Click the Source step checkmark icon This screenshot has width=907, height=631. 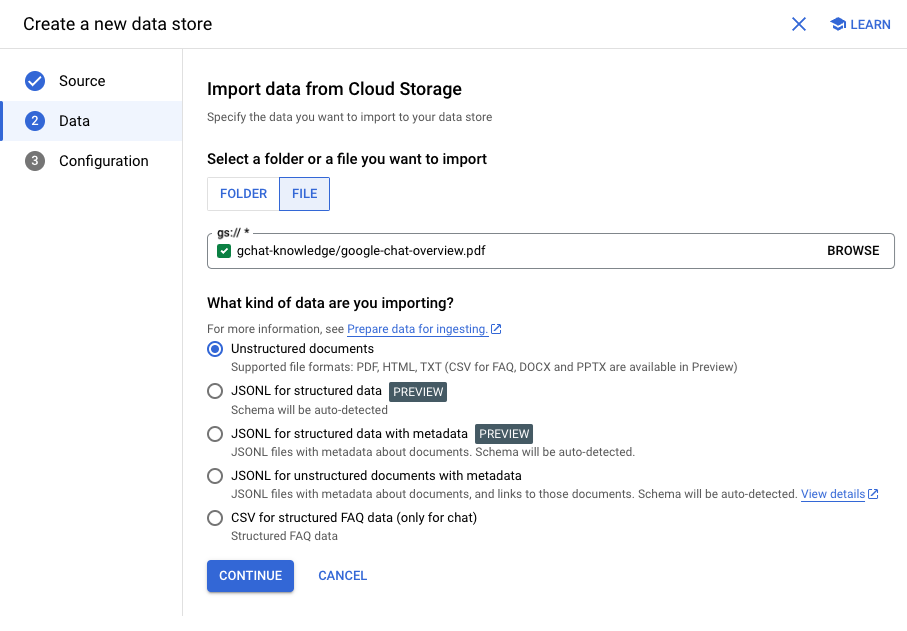coord(35,81)
